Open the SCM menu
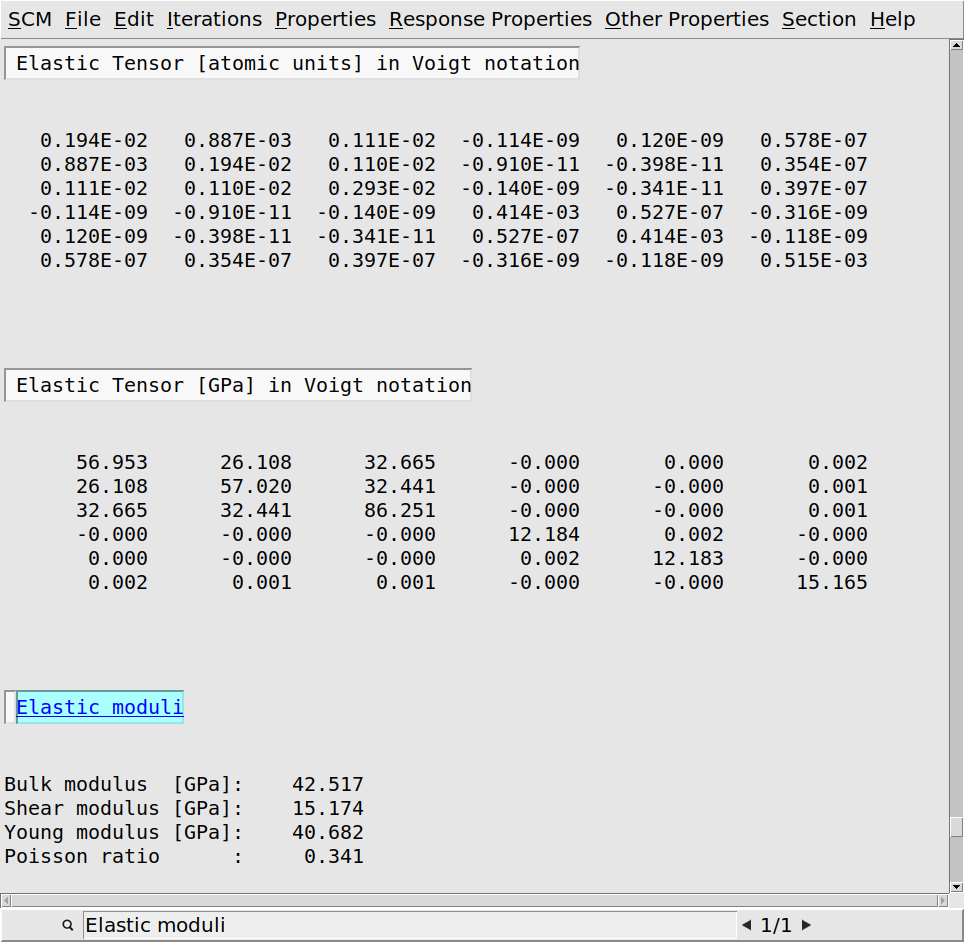 tap(30, 19)
